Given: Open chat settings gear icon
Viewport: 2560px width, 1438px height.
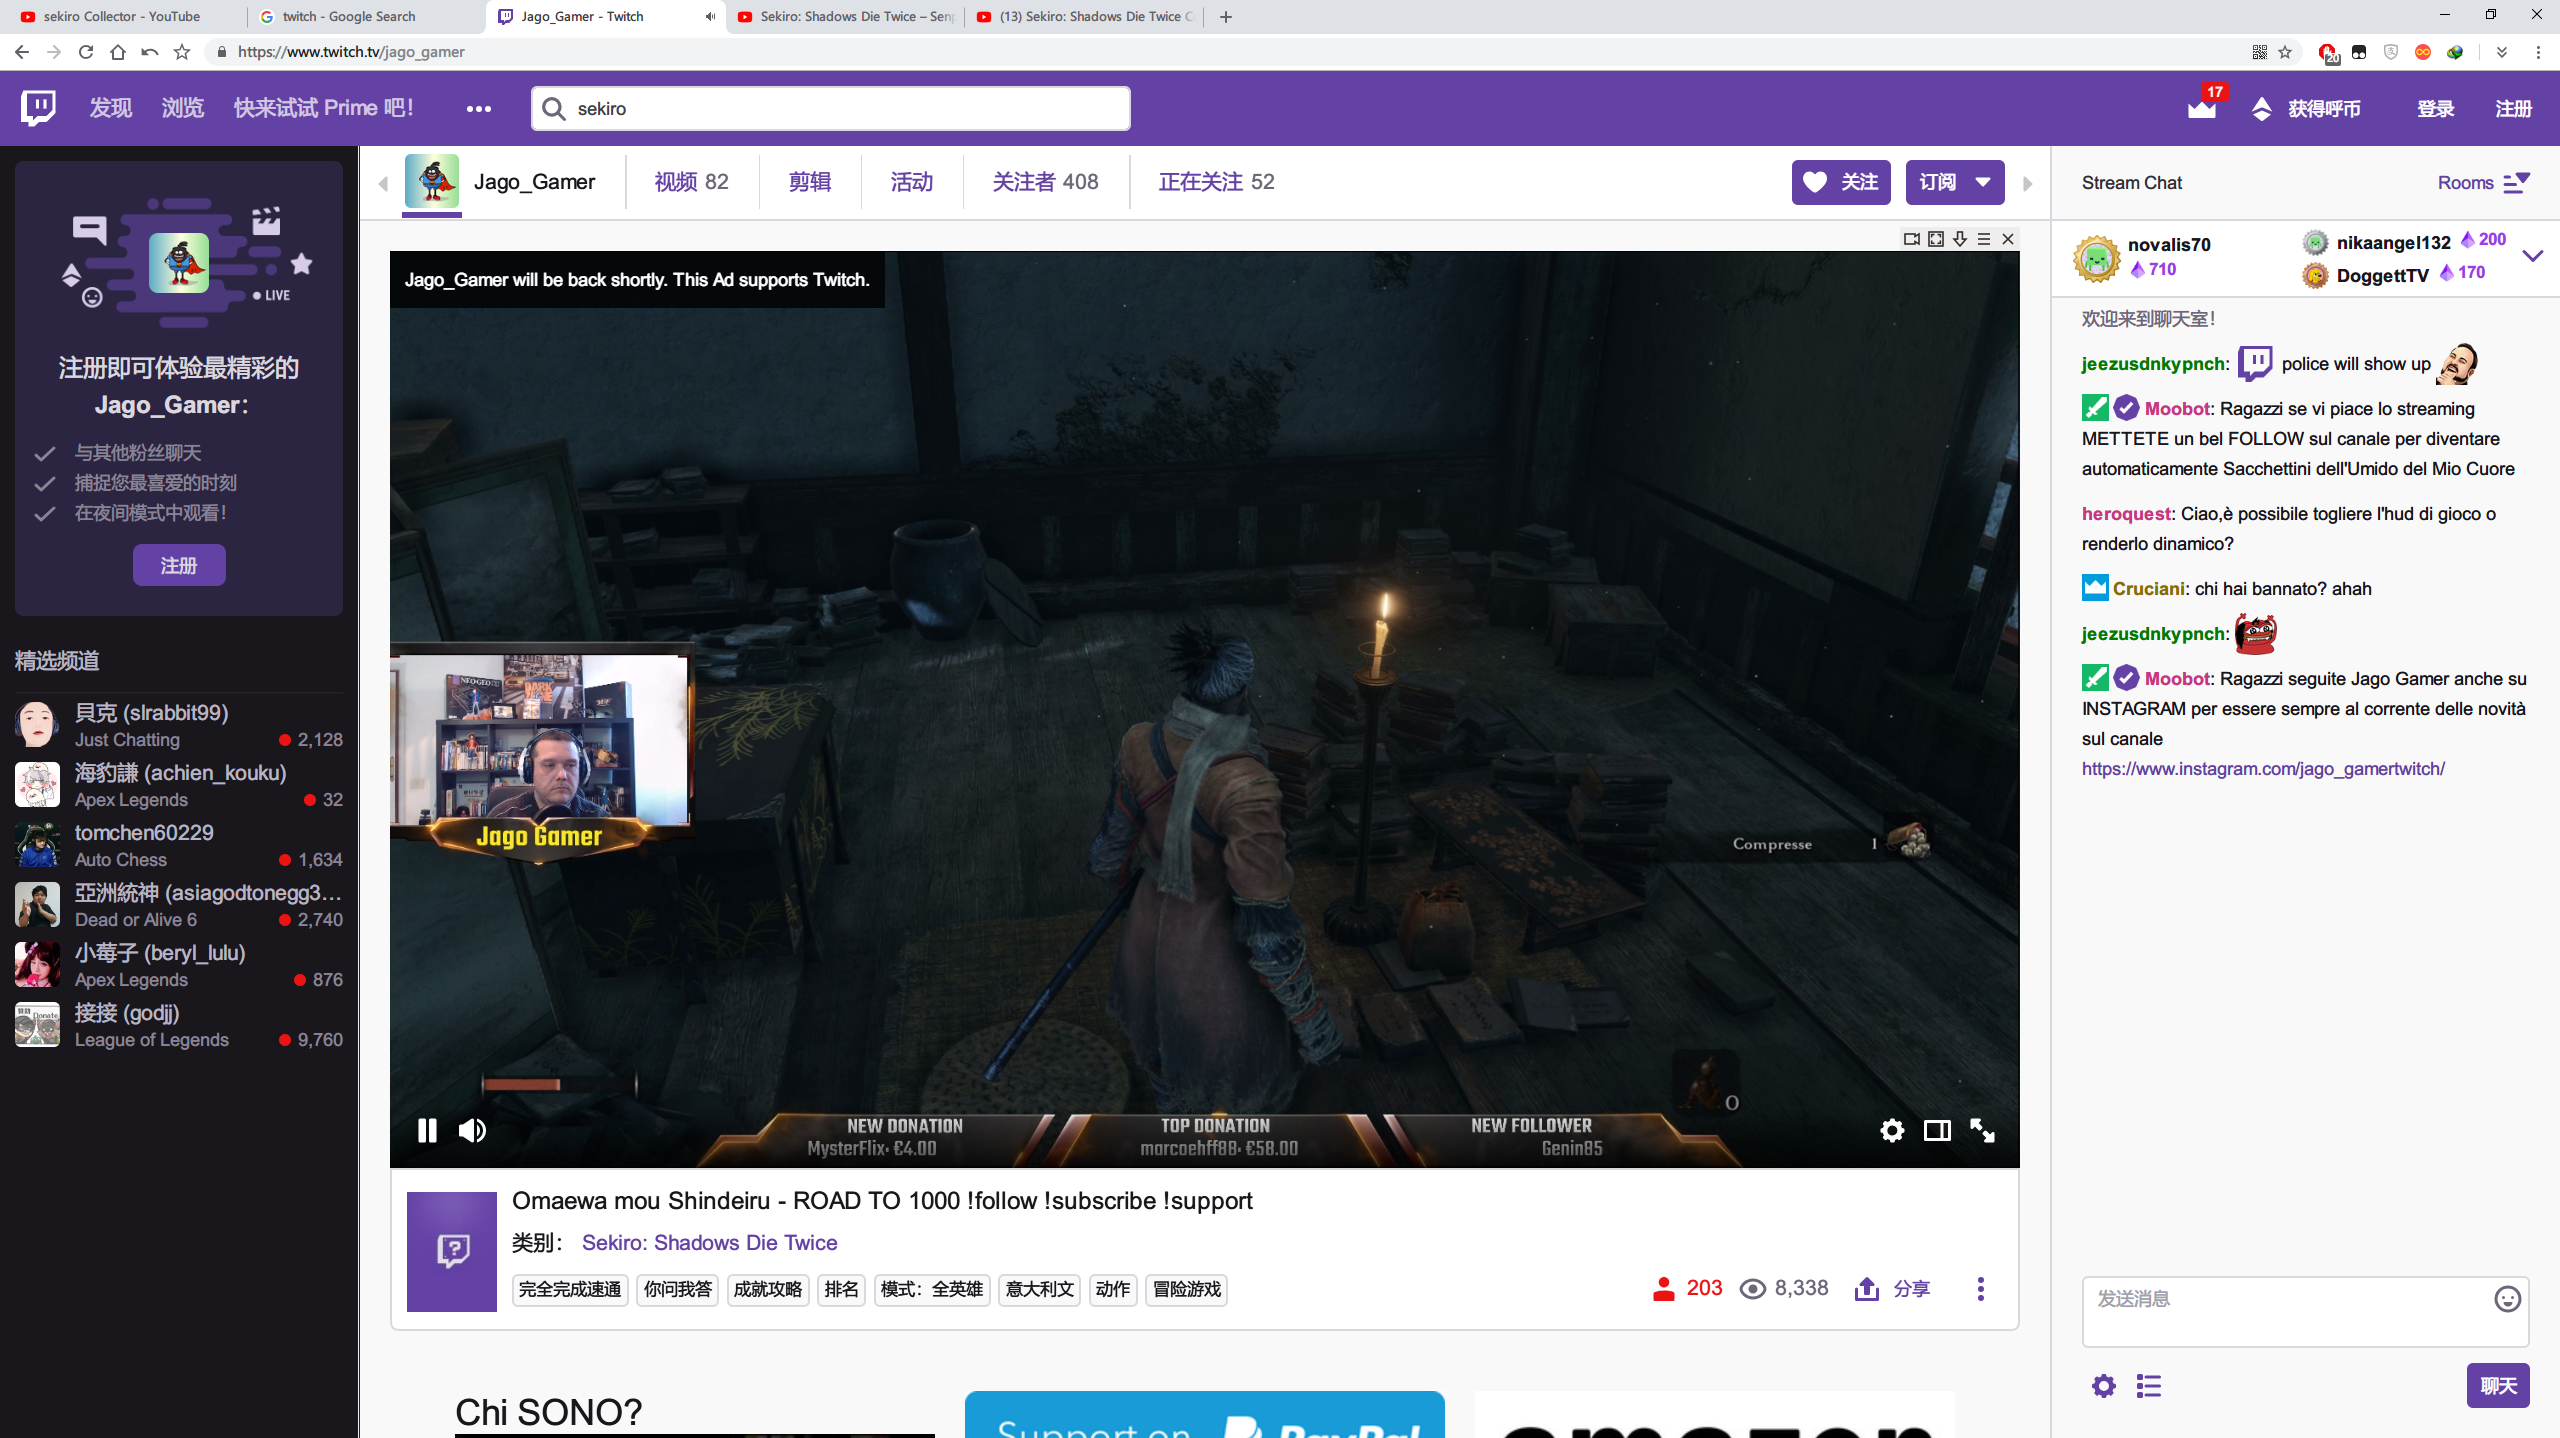Looking at the screenshot, I should coord(2104,1386).
